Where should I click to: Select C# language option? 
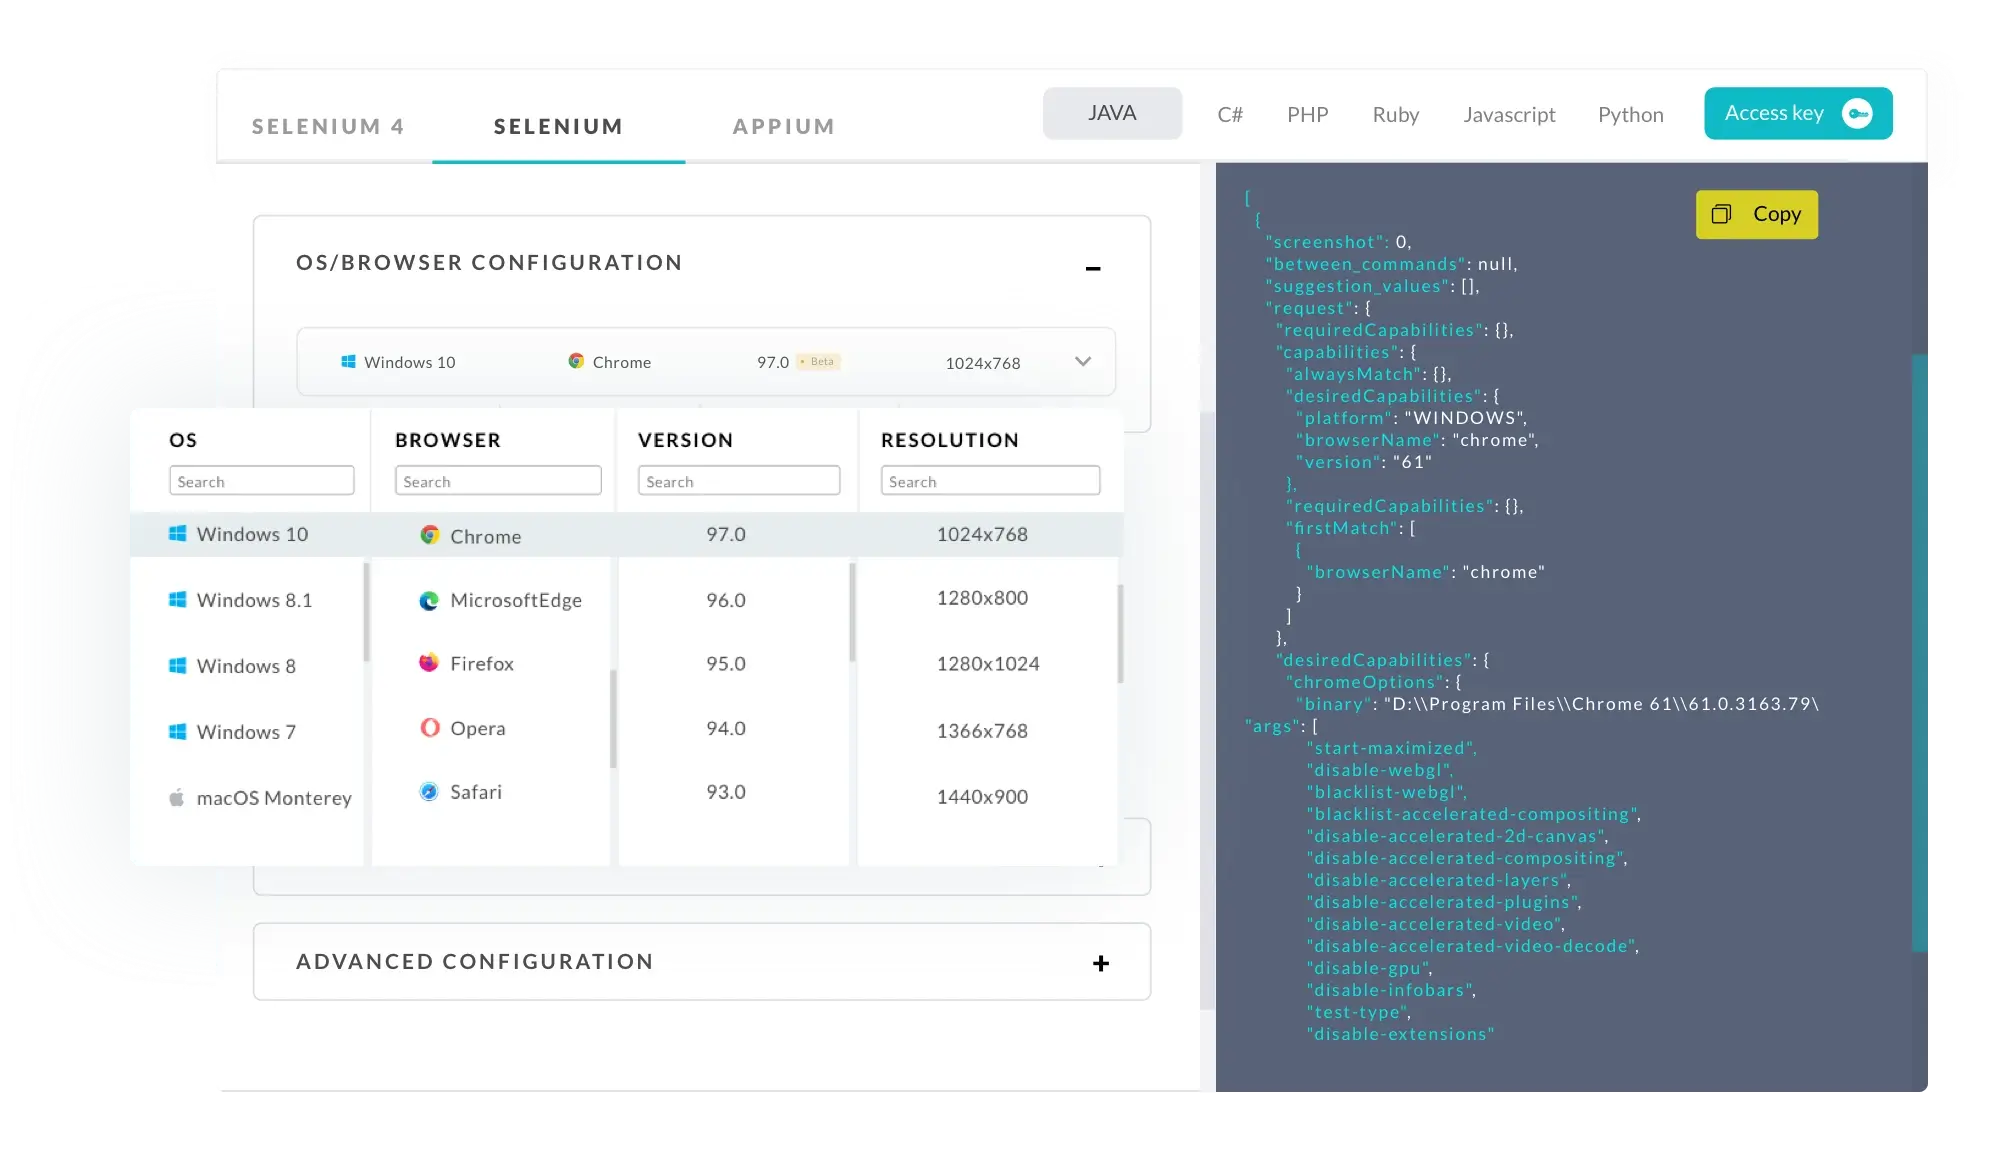pyautogui.click(x=1229, y=112)
